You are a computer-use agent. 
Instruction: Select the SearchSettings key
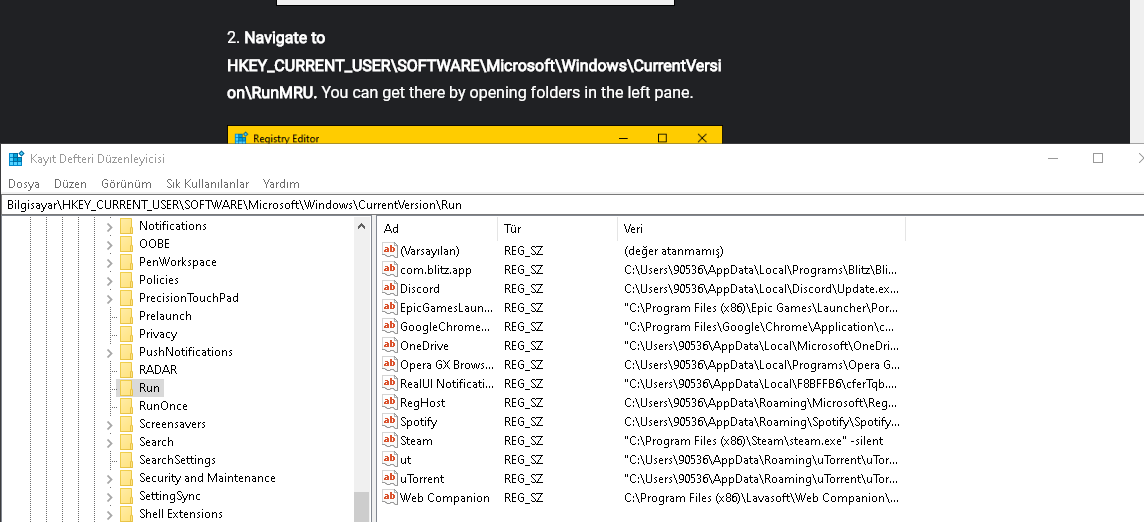[177, 460]
